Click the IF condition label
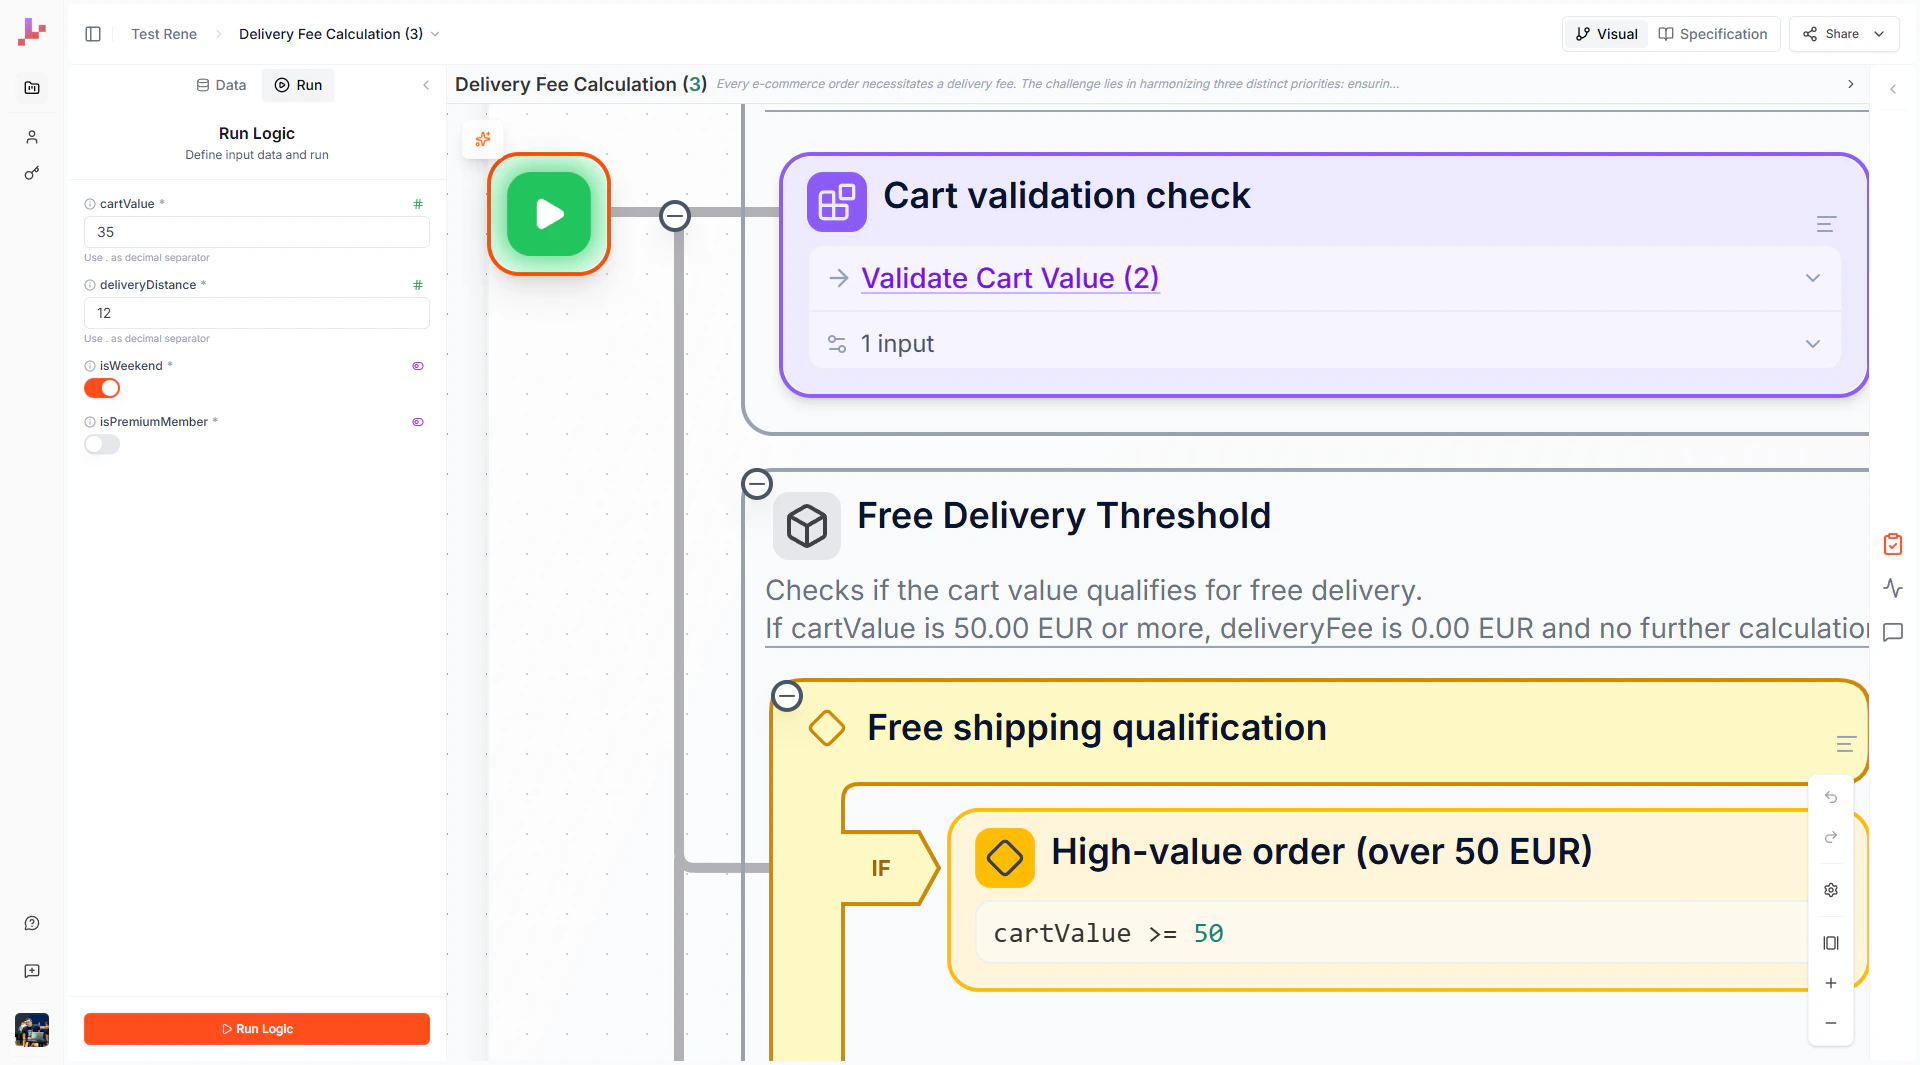The height and width of the screenshot is (1065, 1920). (x=881, y=868)
